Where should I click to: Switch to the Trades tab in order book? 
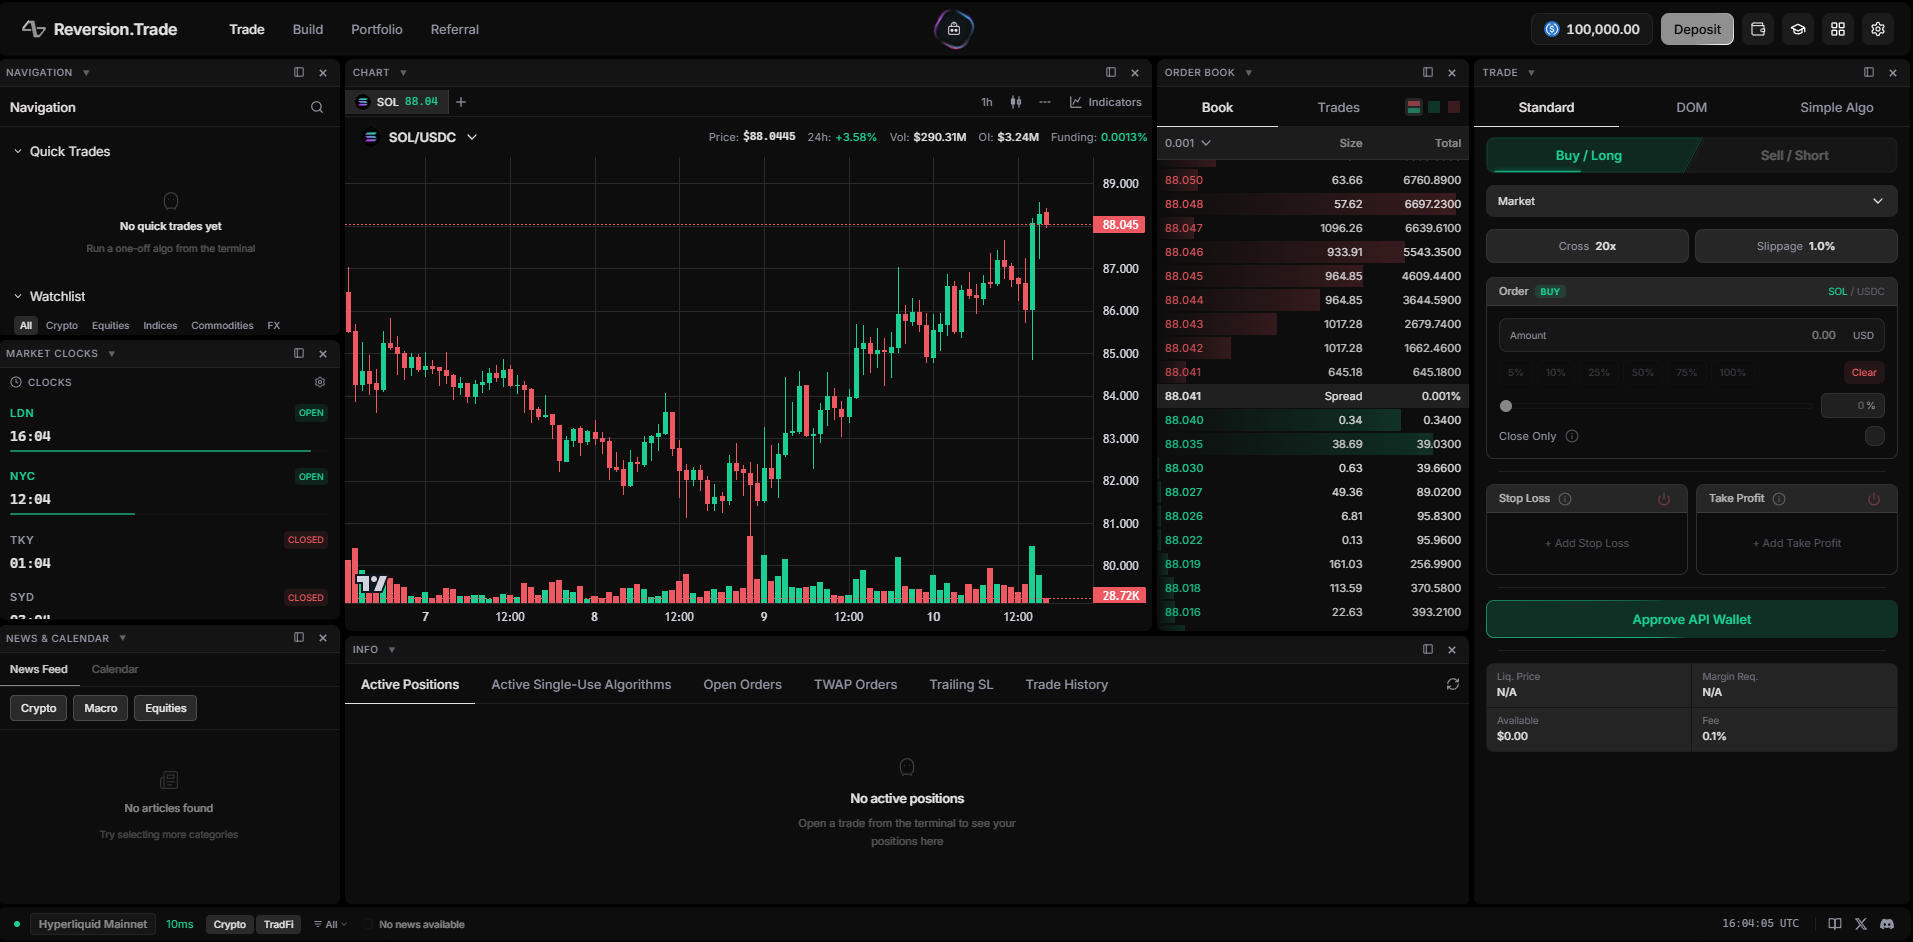[x=1338, y=107]
